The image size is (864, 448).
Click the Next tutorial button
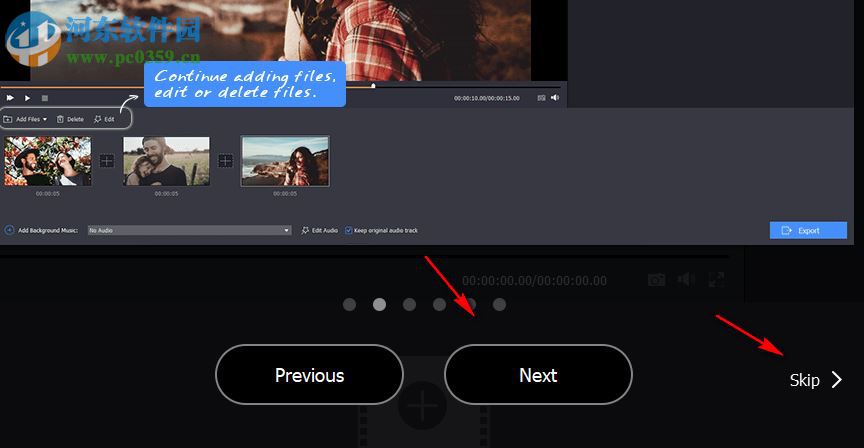coord(538,375)
